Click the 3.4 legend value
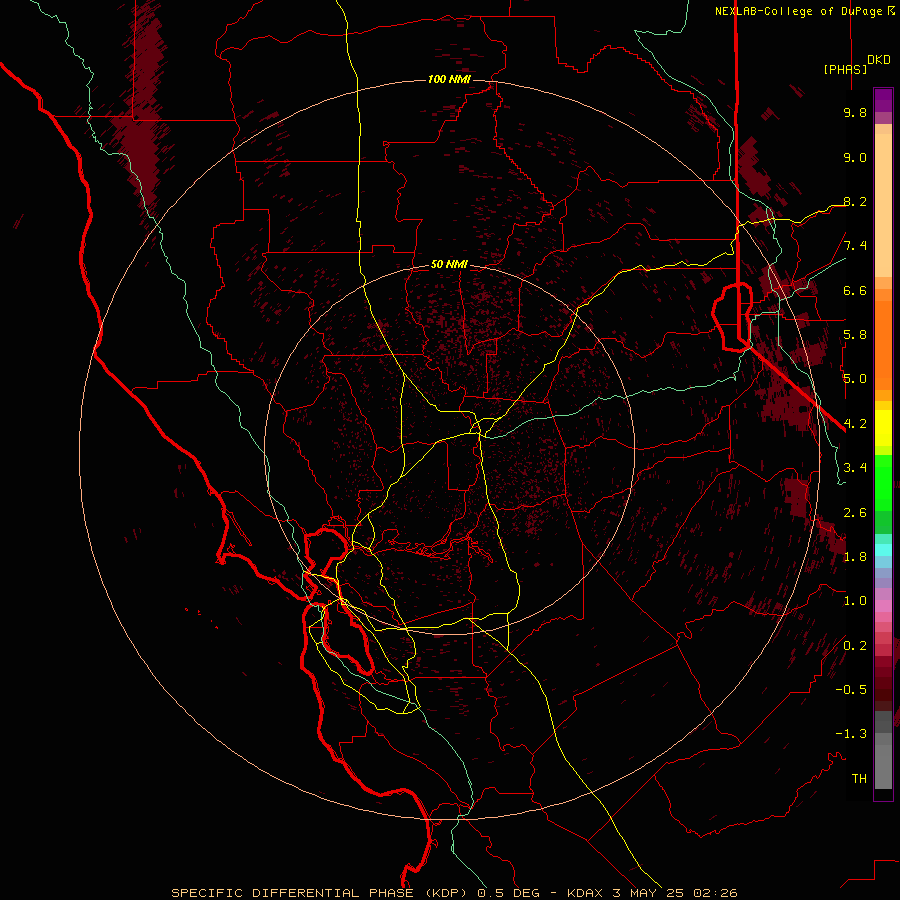This screenshot has height=900, width=900. [x=855, y=468]
